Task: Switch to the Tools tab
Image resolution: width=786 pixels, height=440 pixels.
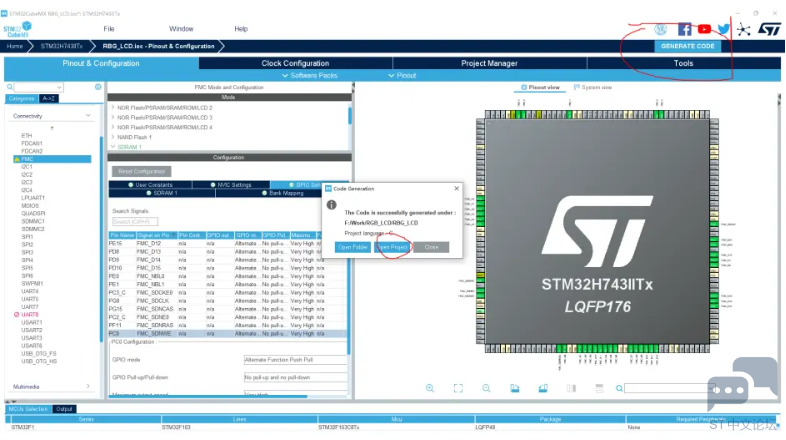Action: (683, 63)
